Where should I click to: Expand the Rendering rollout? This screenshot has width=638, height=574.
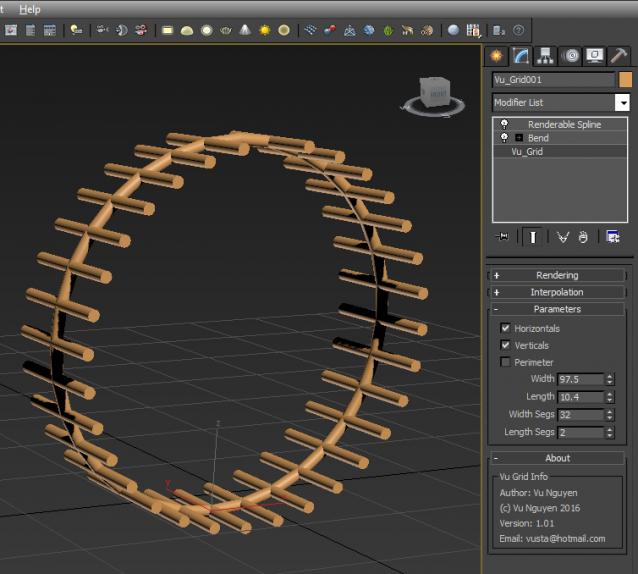pyautogui.click(x=557, y=275)
